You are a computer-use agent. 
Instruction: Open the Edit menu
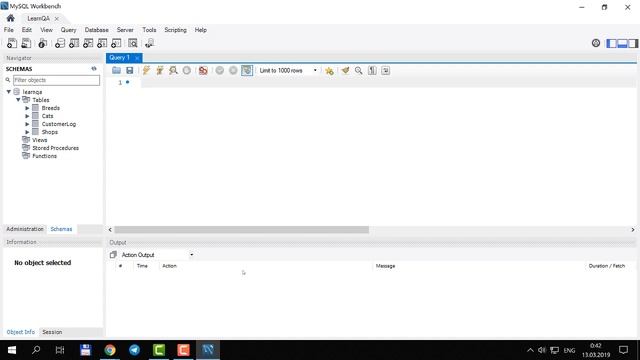pyautogui.click(x=27, y=30)
